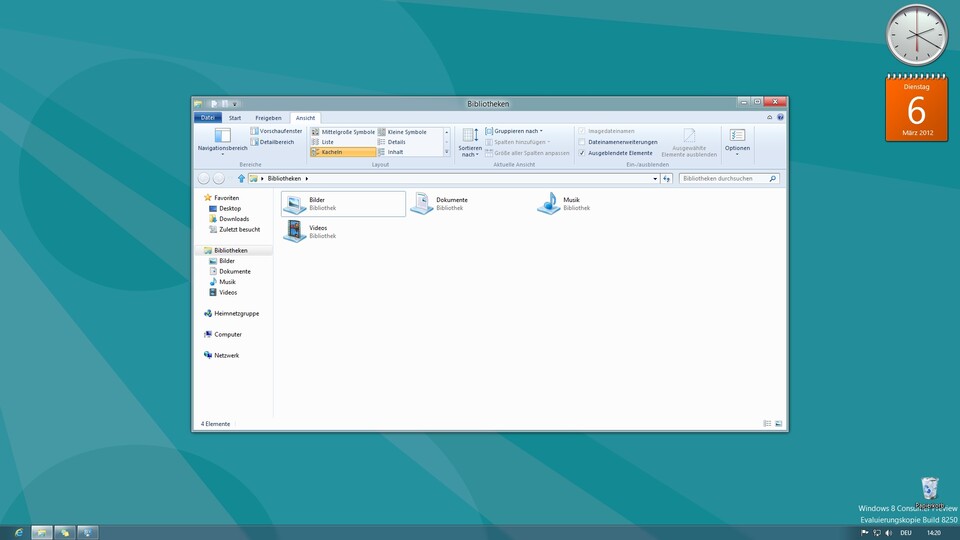
Task: Open the Videos library tile
Action: pos(295,231)
